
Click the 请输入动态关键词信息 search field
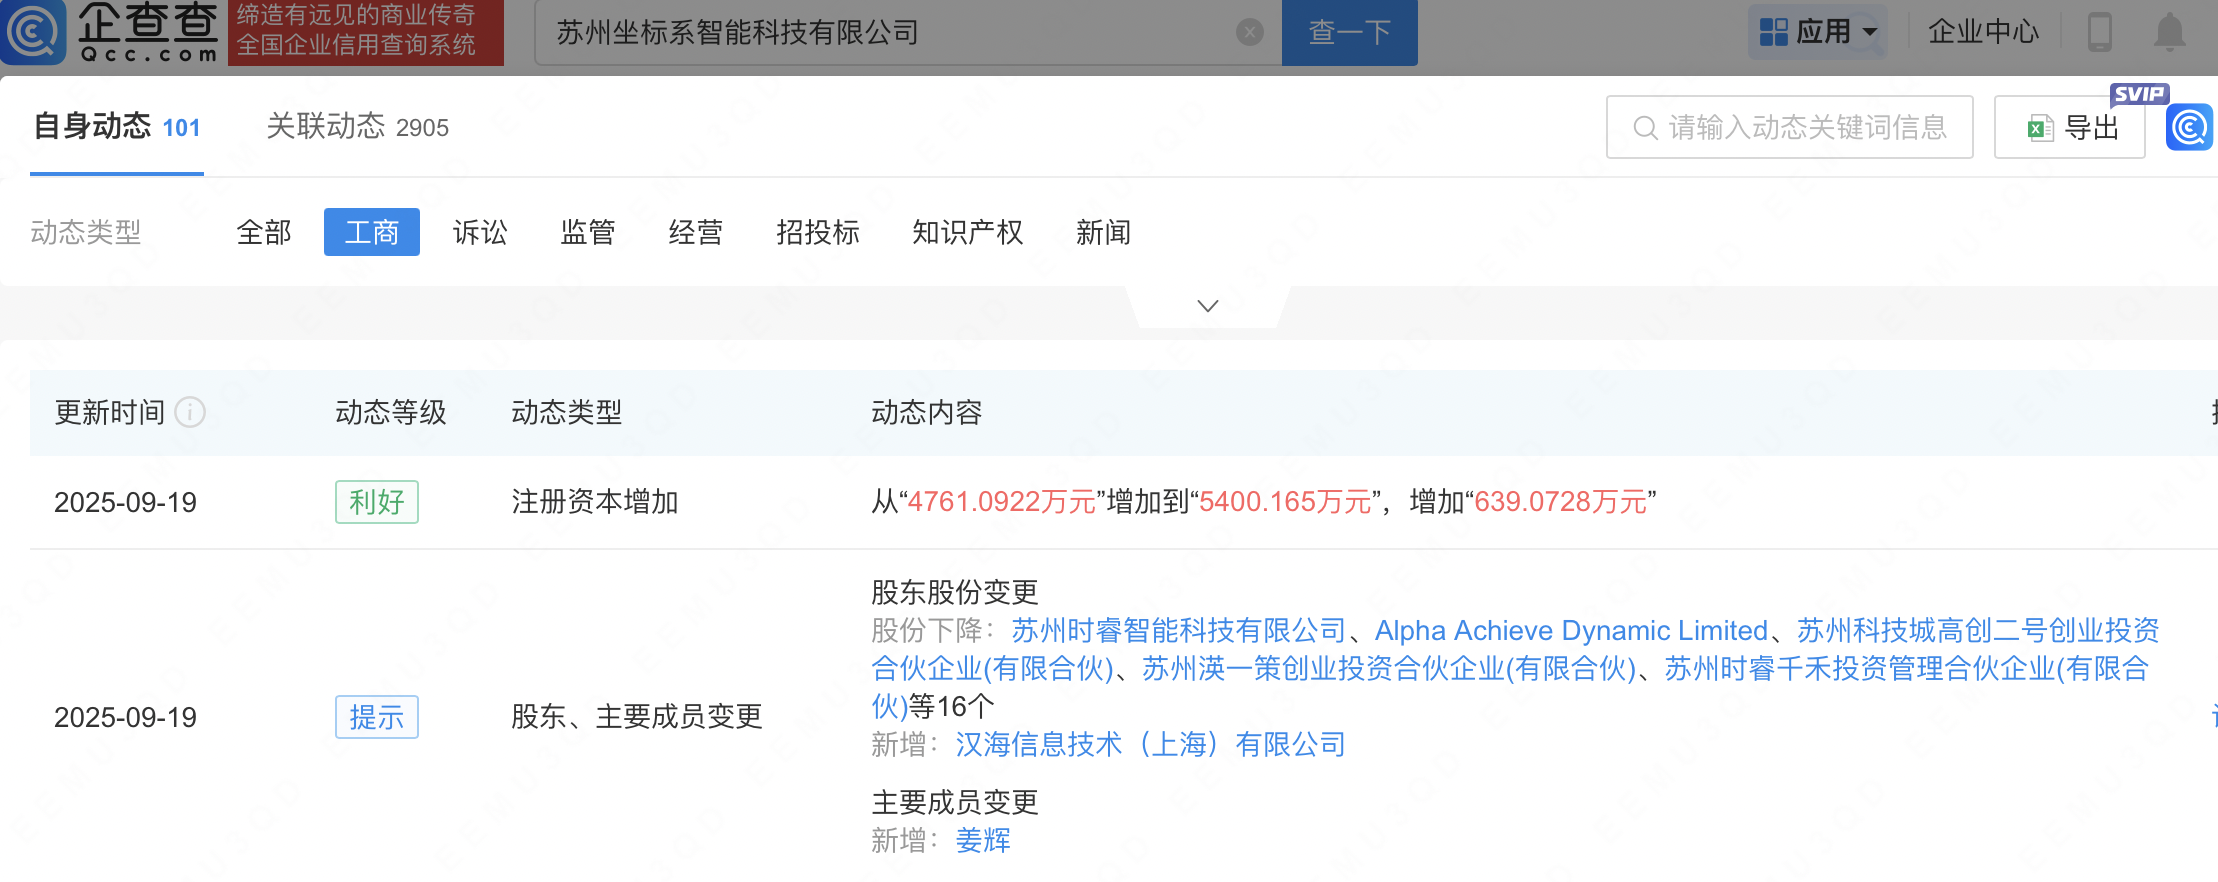pyautogui.click(x=1790, y=127)
